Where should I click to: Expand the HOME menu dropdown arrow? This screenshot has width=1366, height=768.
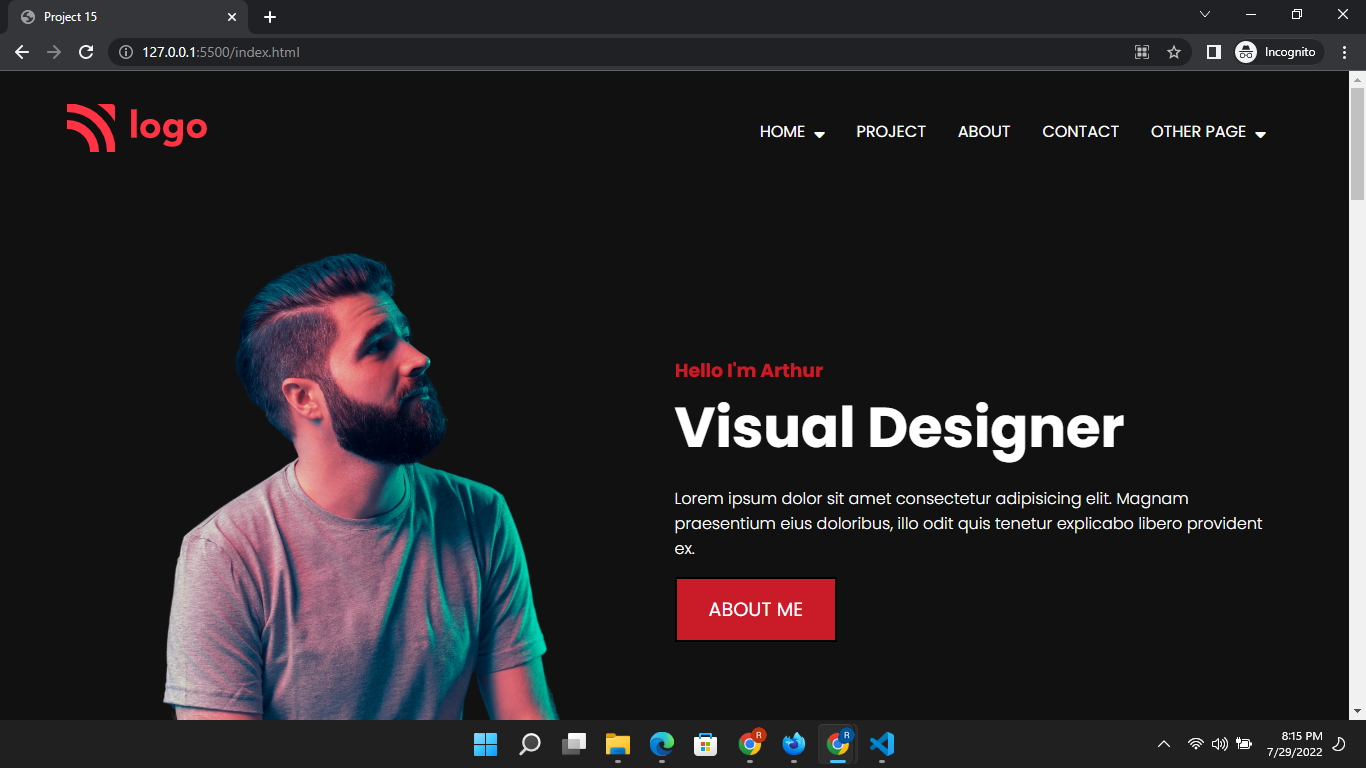[x=819, y=134]
